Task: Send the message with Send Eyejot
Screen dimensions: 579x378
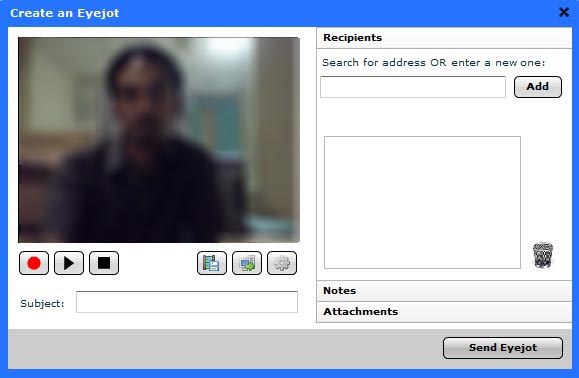Action: (503, 348)
